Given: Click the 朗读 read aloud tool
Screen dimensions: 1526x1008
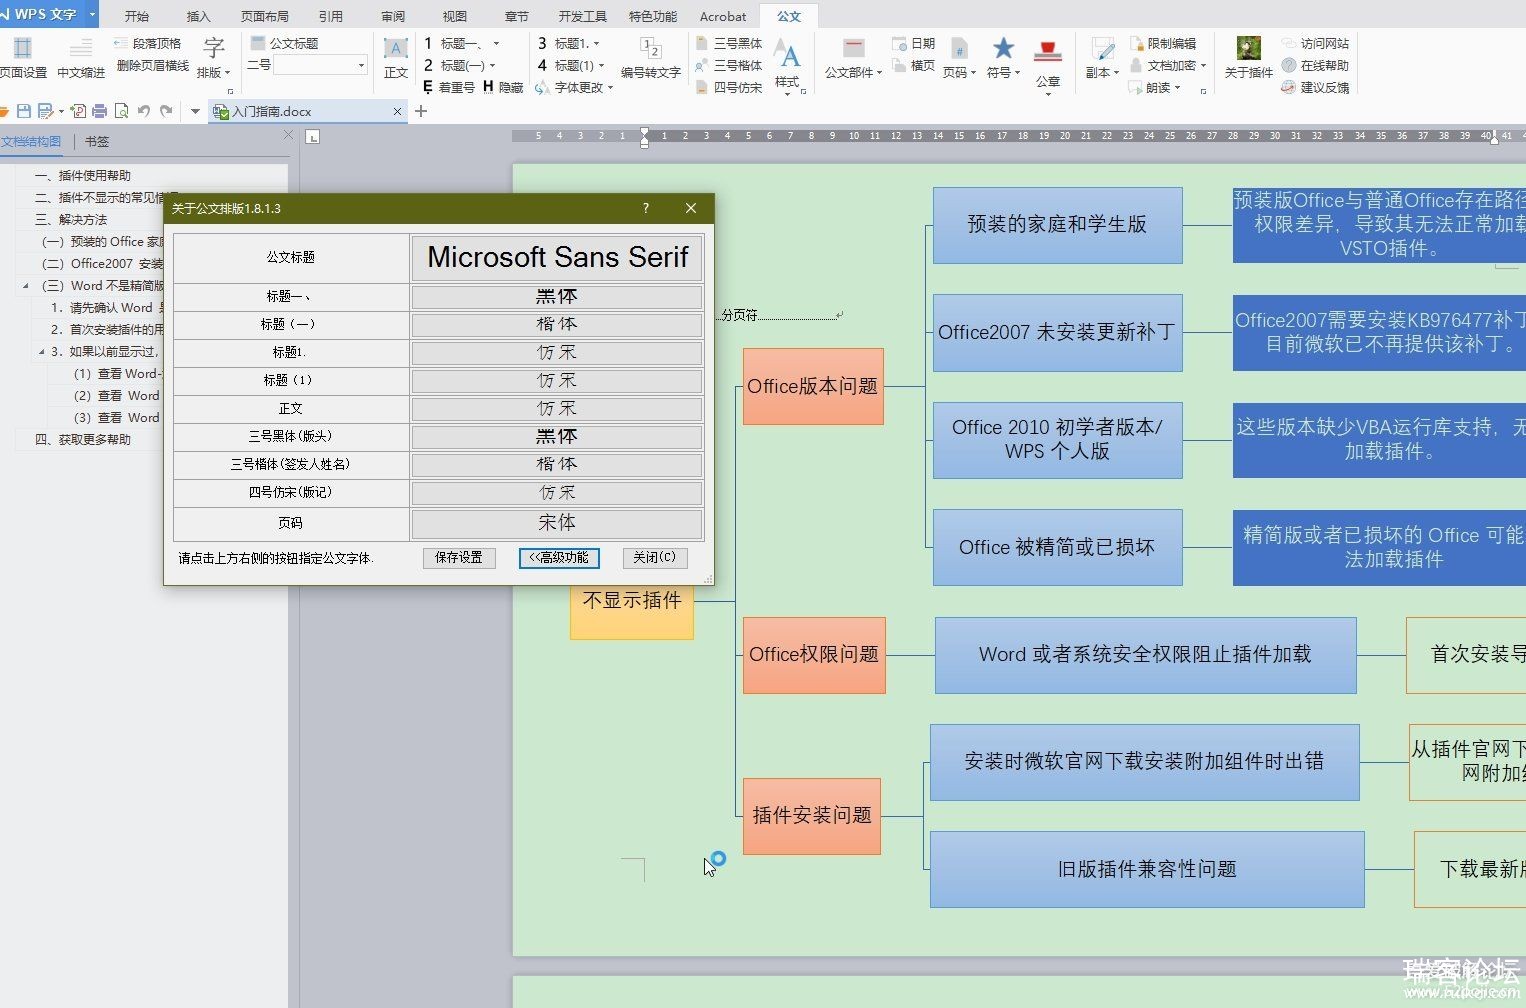Looking at the screenshot, I should pyautogui.click(x=1155, y=88).
